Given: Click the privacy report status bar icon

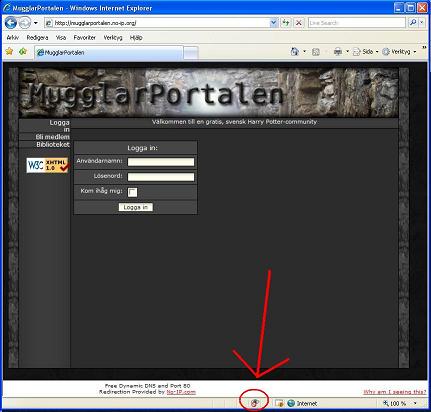Looking at the screenshot, I should coord(254,403).
